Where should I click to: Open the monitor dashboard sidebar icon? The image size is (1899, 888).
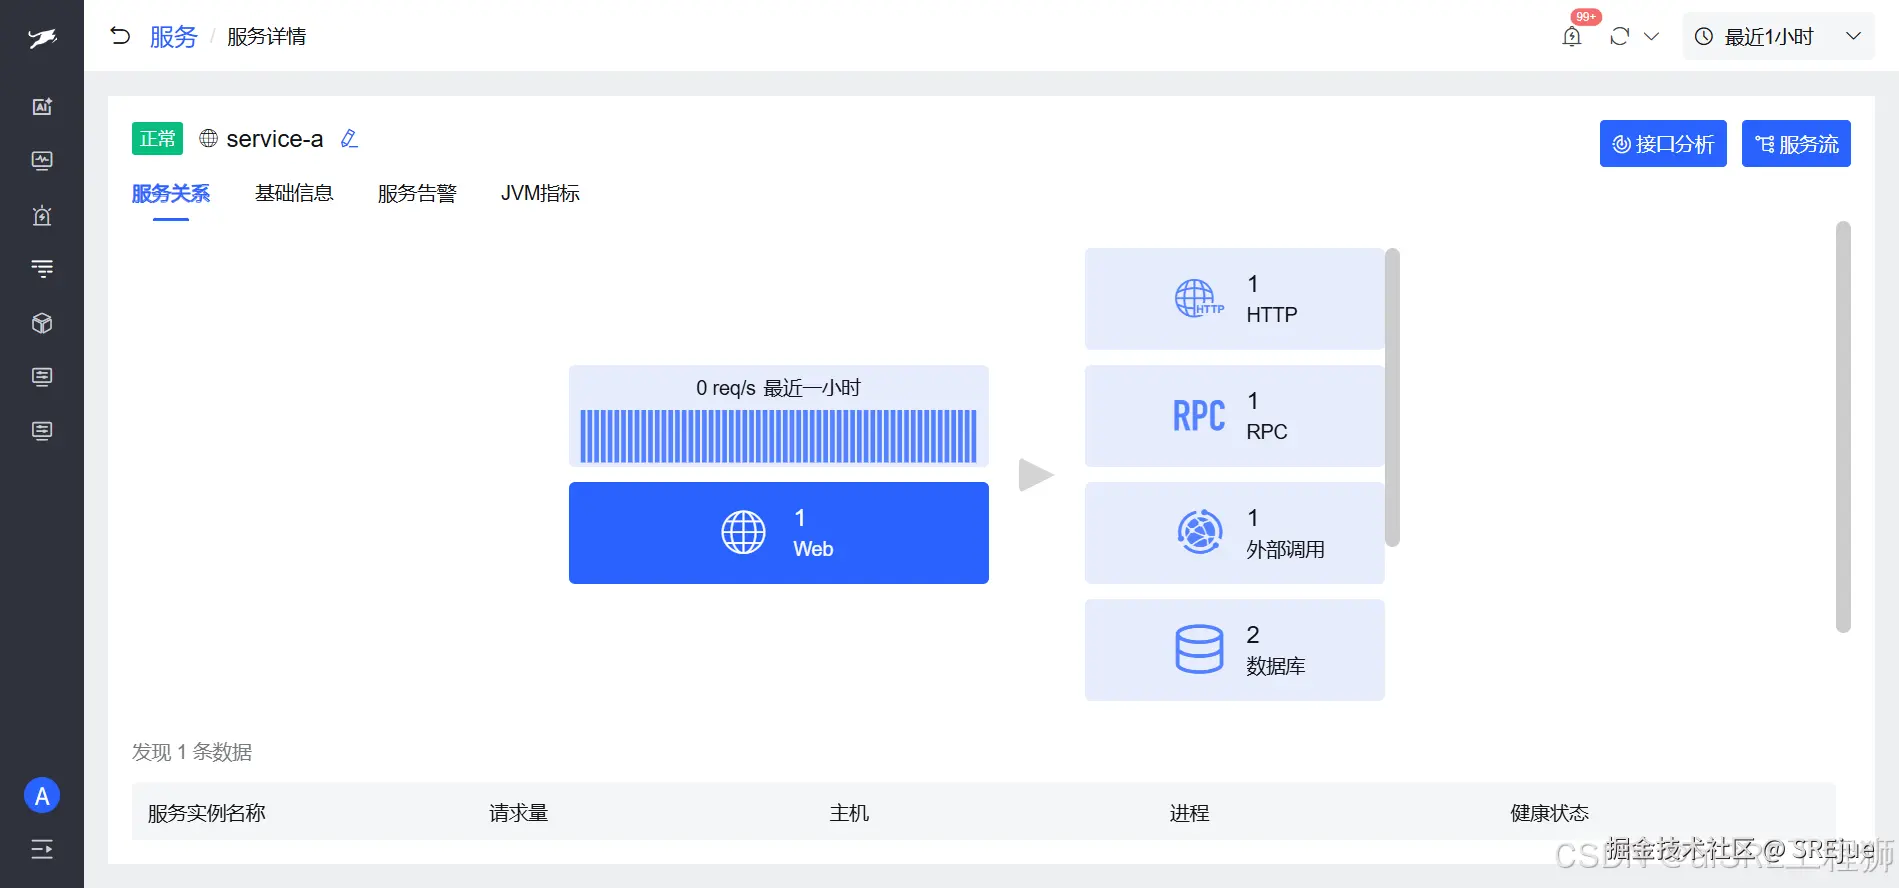[x=42, y=161]
